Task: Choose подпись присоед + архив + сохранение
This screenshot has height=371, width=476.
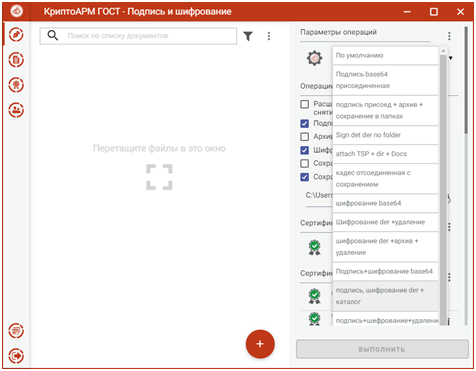Action: (x=386, y=111)
